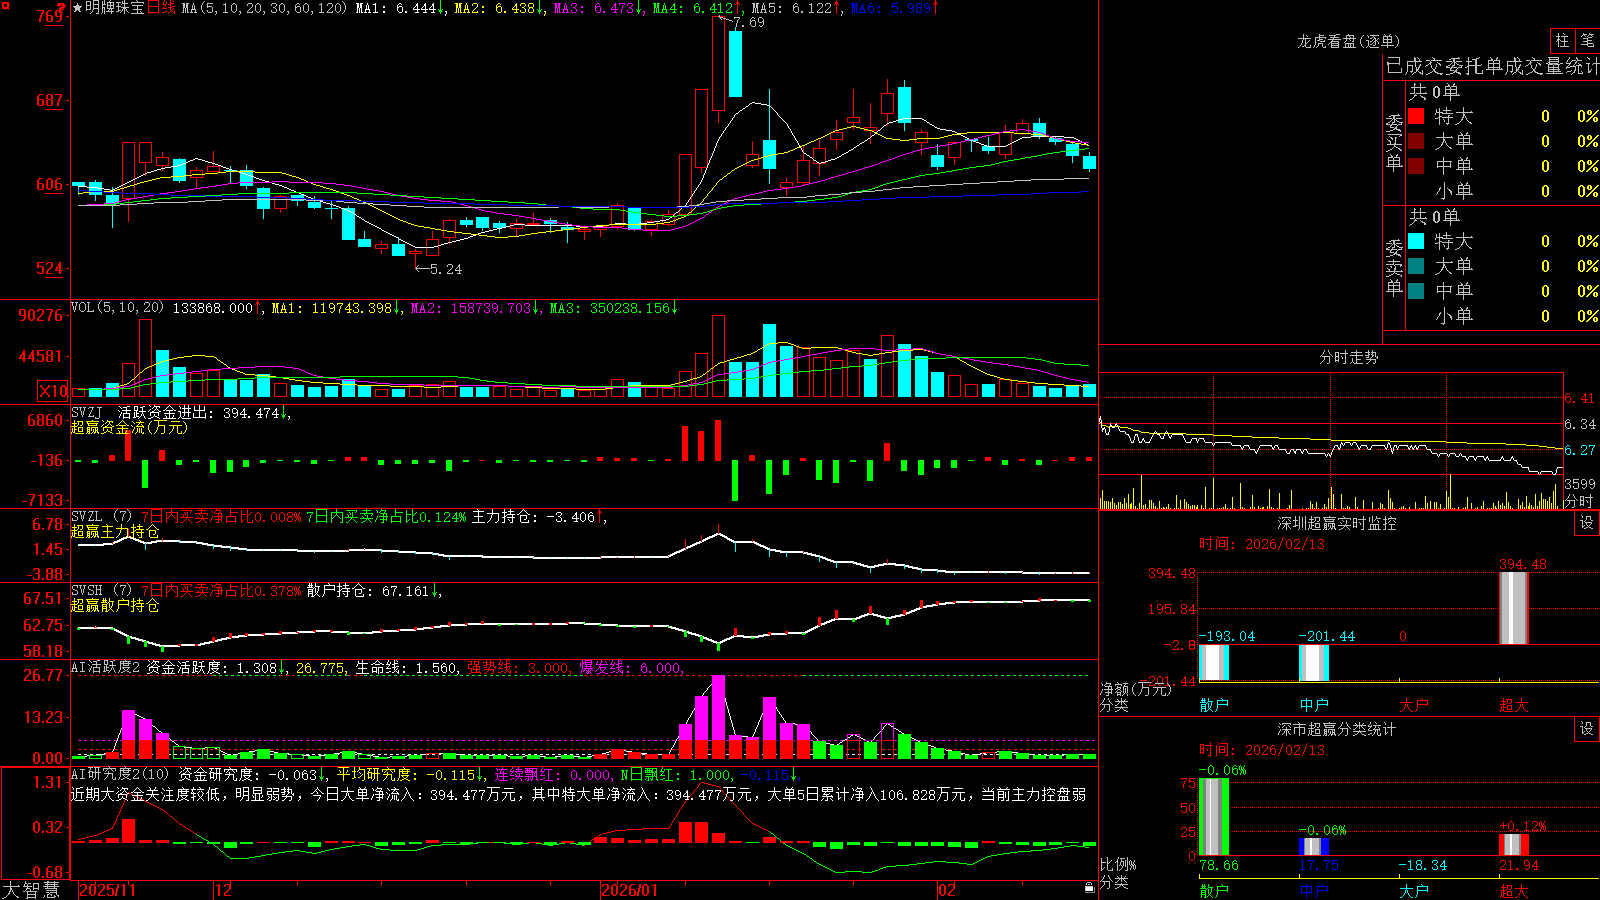This screenshot has height=900, width=1600.
Task: Click the 78.66 散户 bar in 分类统计
Action: (x=1214, y=816)
